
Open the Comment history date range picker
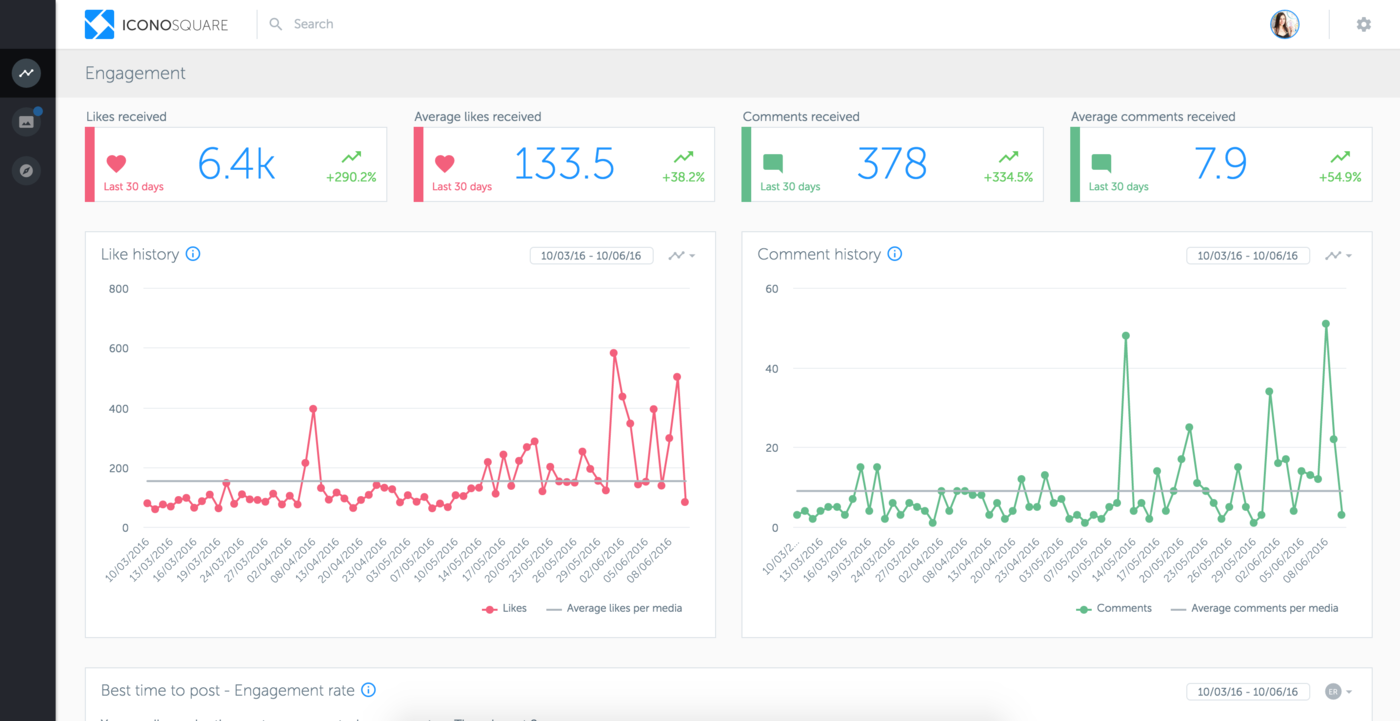point(1248,256)
